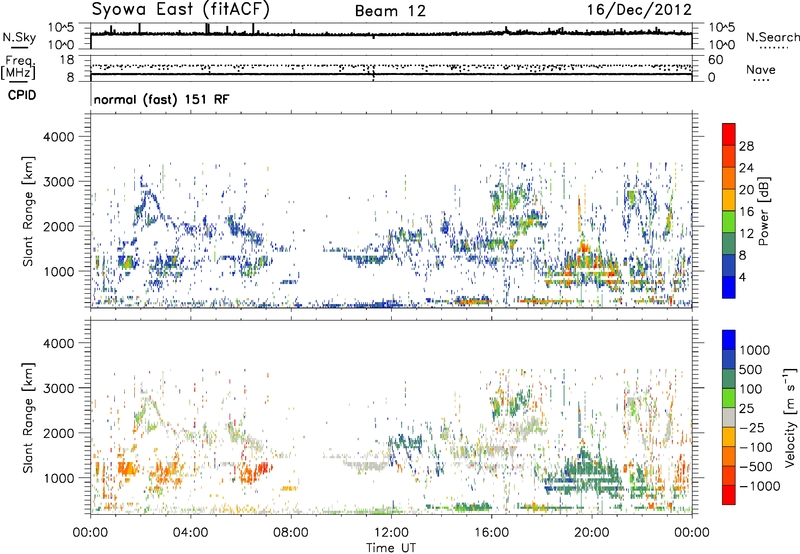Image resolution: width=800 pixels, height=554 pixels.
Task: Select power color bar segment between 4 and 8
Action: (x=729, y=266)
